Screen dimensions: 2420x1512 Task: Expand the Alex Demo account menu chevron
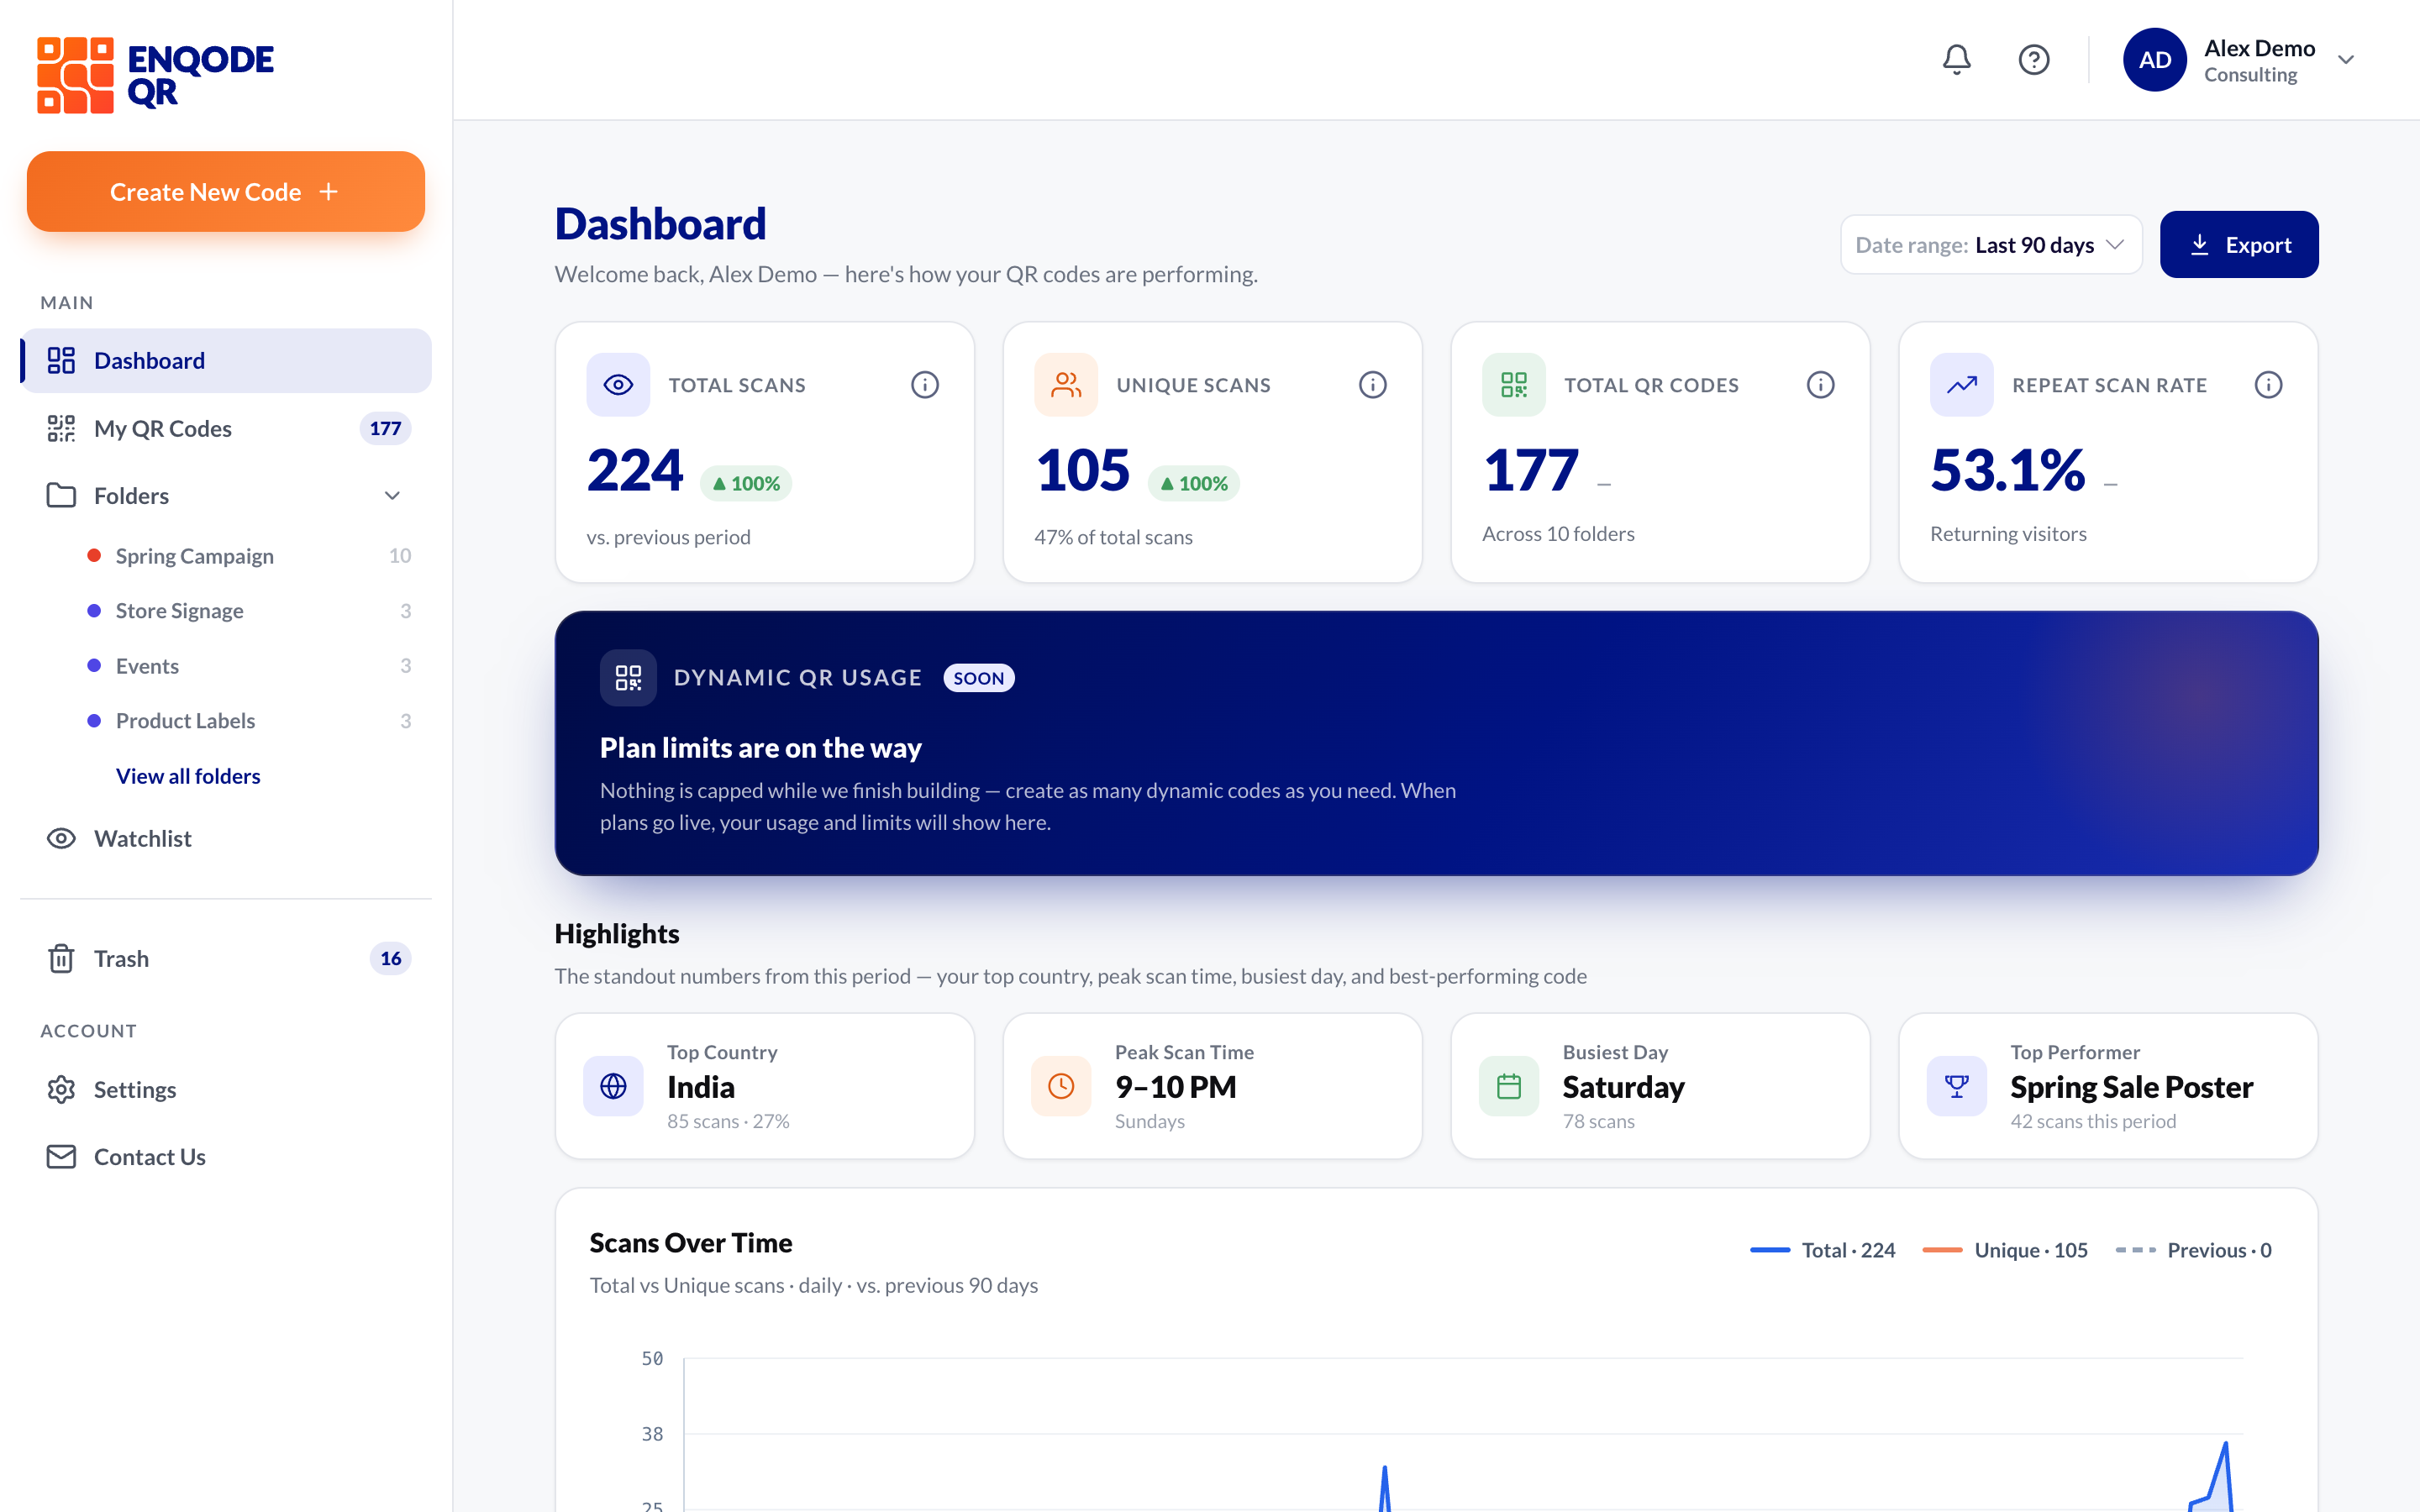tap(2346, 60)
